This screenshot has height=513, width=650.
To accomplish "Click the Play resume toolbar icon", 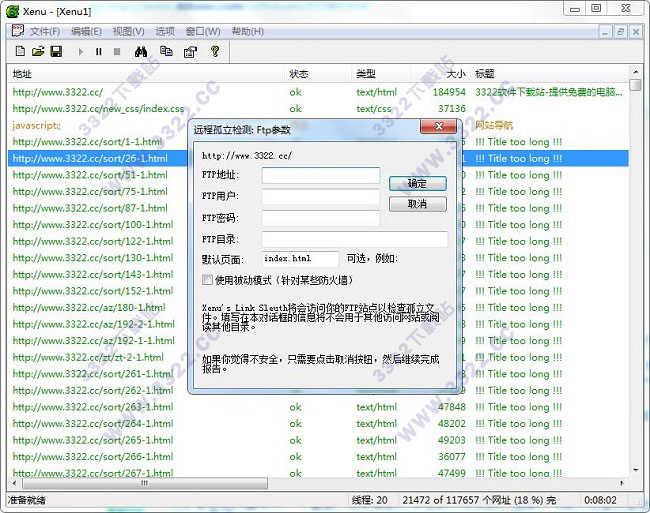I will click(80, 52).
